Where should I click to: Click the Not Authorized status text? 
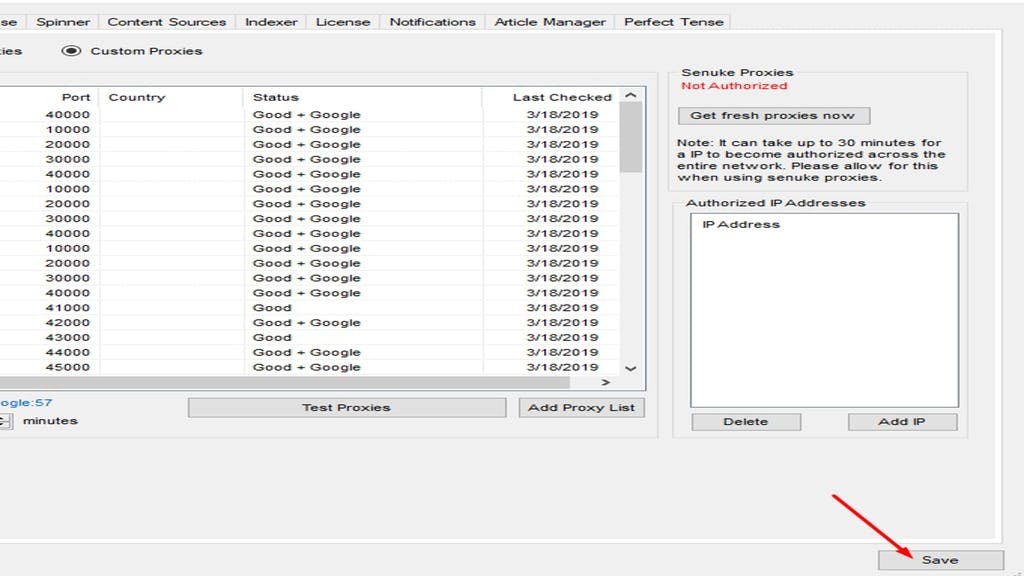coord(734,86)
